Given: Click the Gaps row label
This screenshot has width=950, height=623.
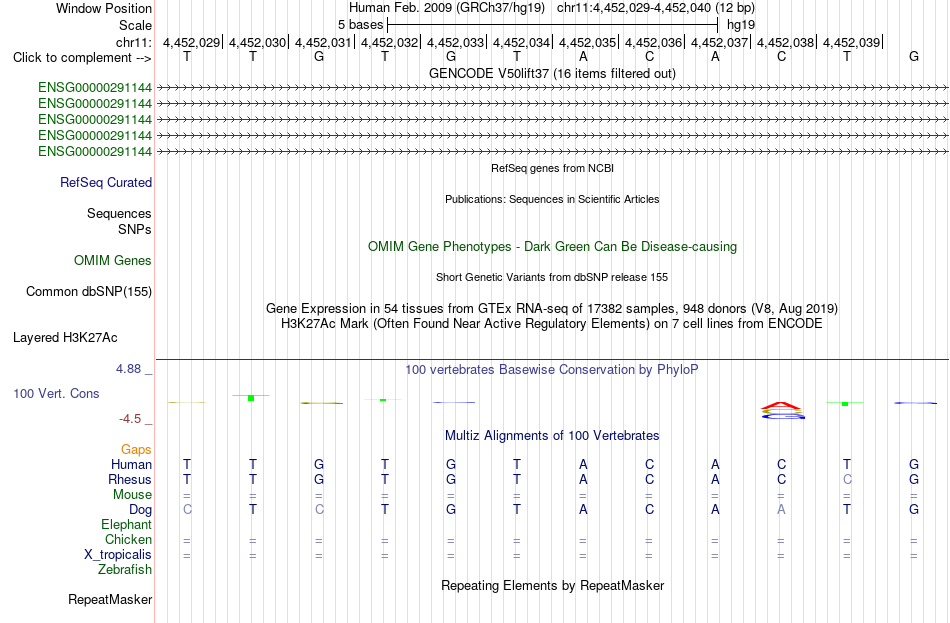Looking at the screenshot, I should tap(136, 450).
